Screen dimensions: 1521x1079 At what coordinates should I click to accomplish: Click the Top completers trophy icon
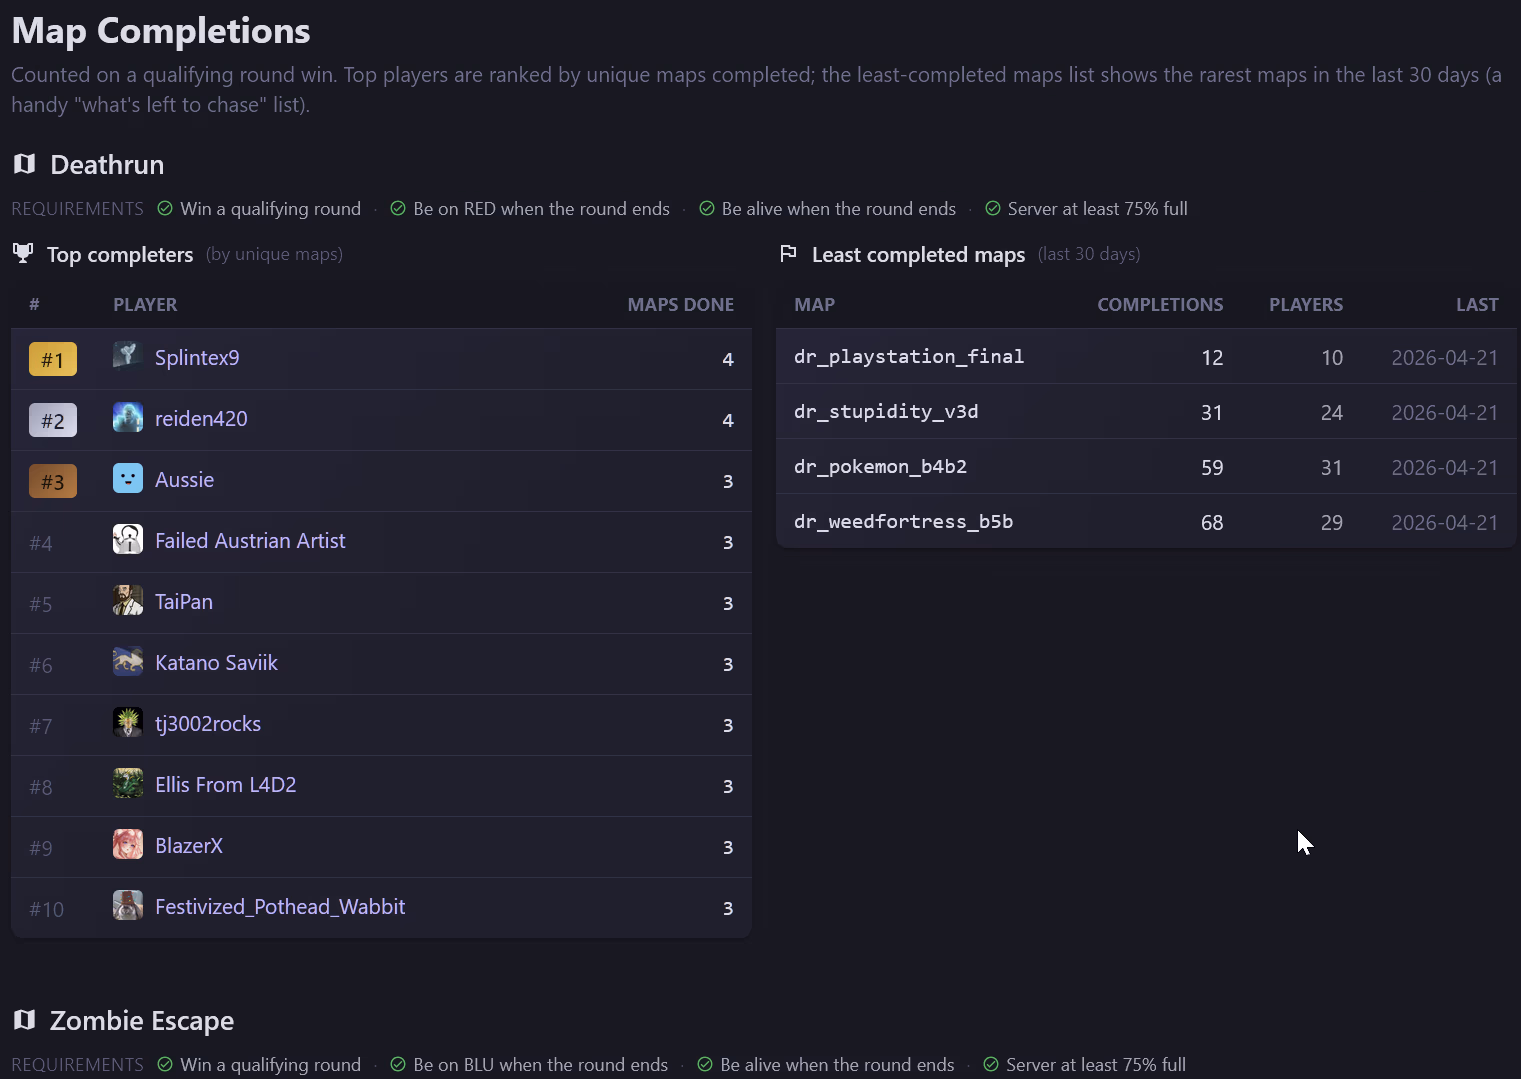pos(23,253)
